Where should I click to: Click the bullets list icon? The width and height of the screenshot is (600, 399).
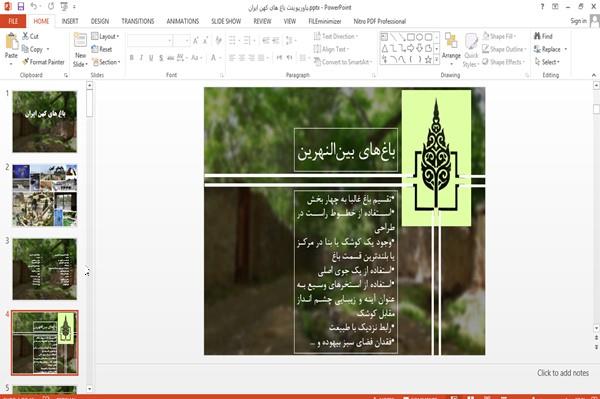tap(233, 40)
